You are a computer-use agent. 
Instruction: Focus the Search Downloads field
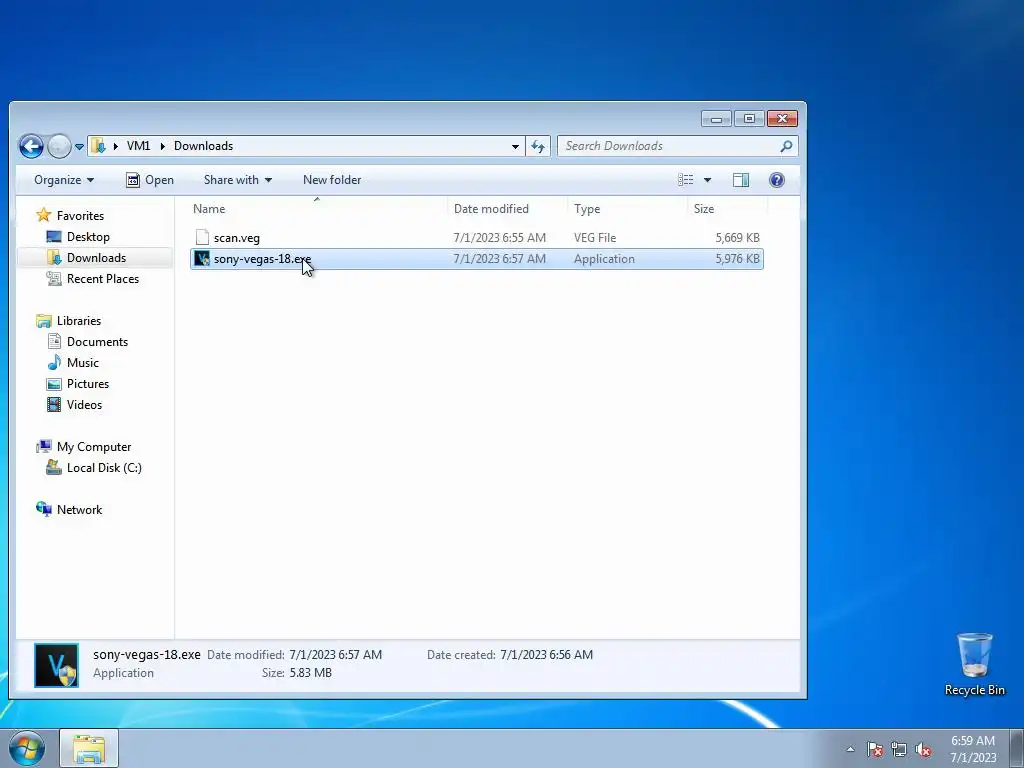click(x=677, y=146)
